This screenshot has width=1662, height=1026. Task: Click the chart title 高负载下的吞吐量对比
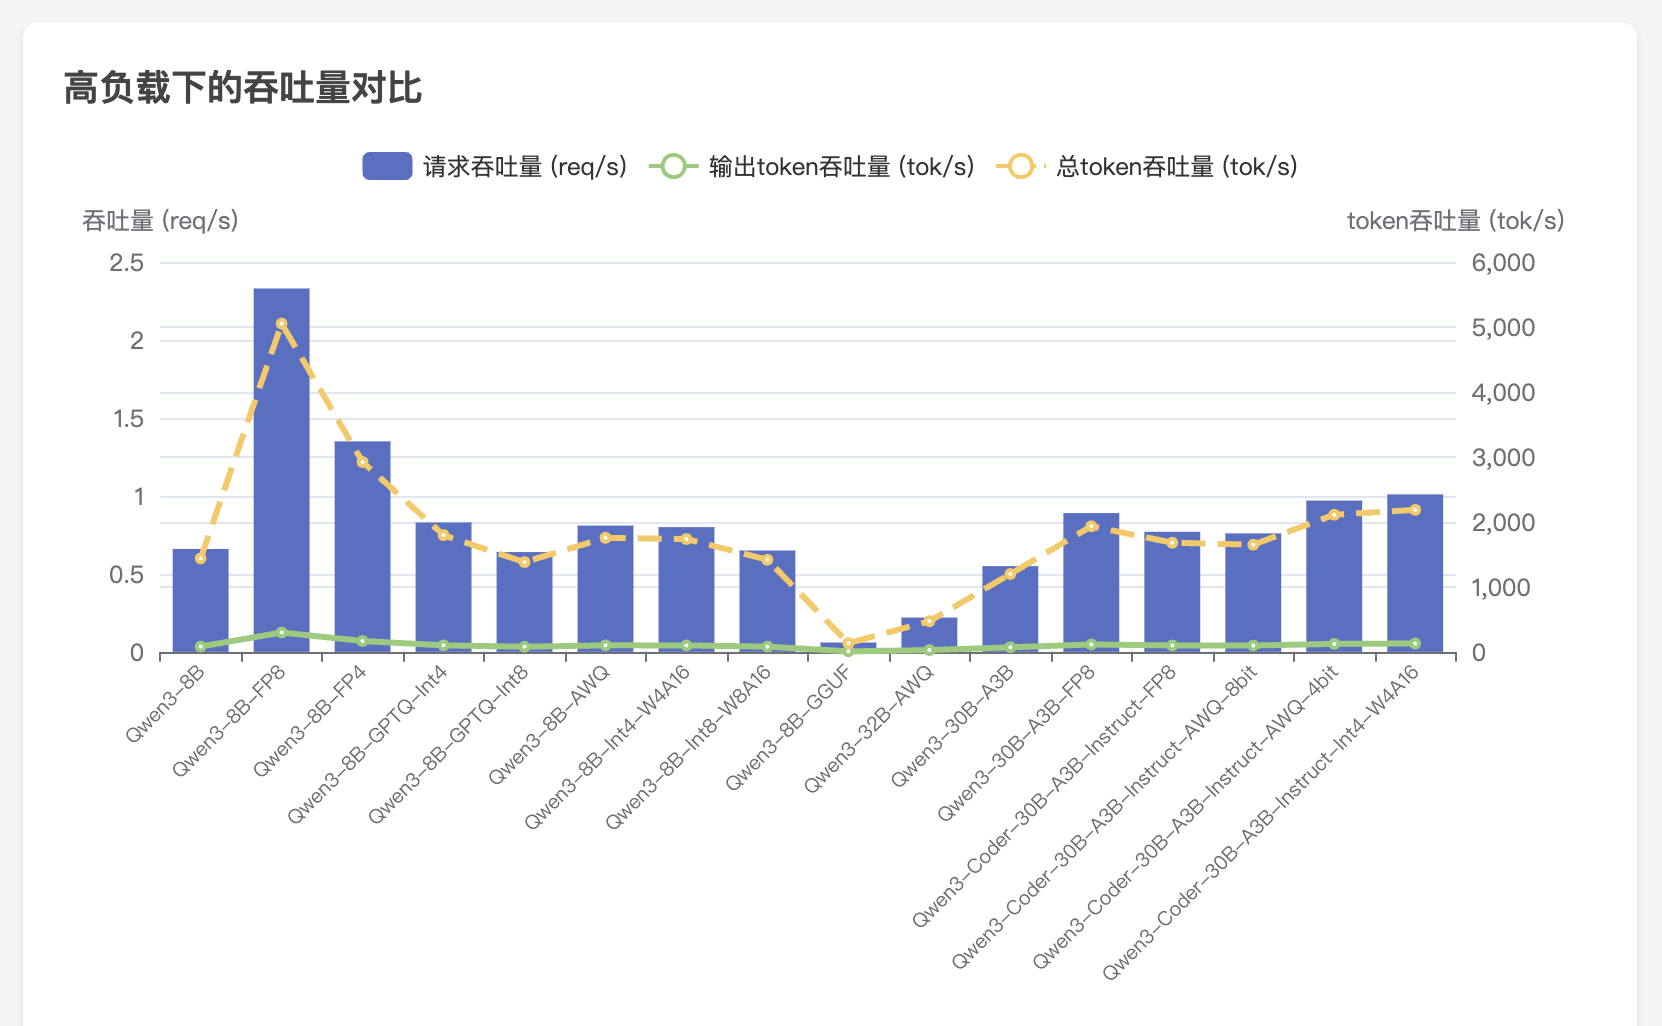[x=243, y=88]
